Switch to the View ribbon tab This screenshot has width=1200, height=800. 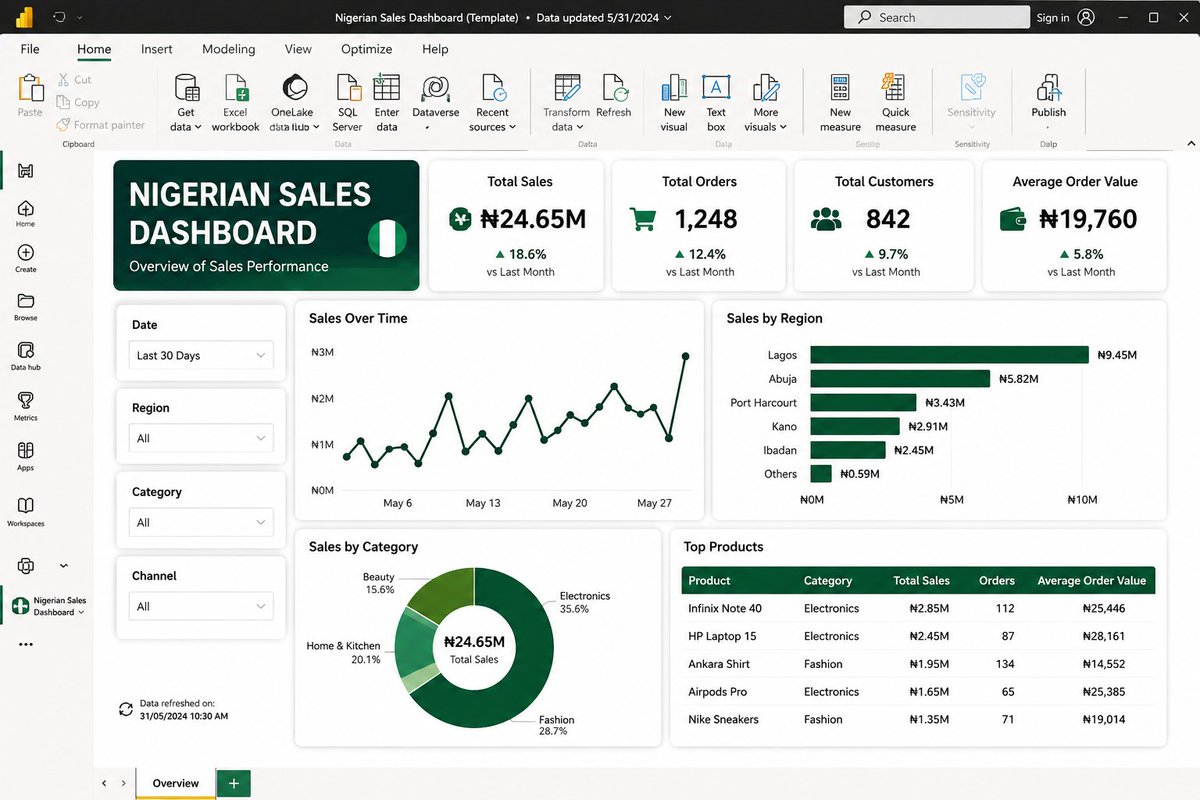[298, 49]
